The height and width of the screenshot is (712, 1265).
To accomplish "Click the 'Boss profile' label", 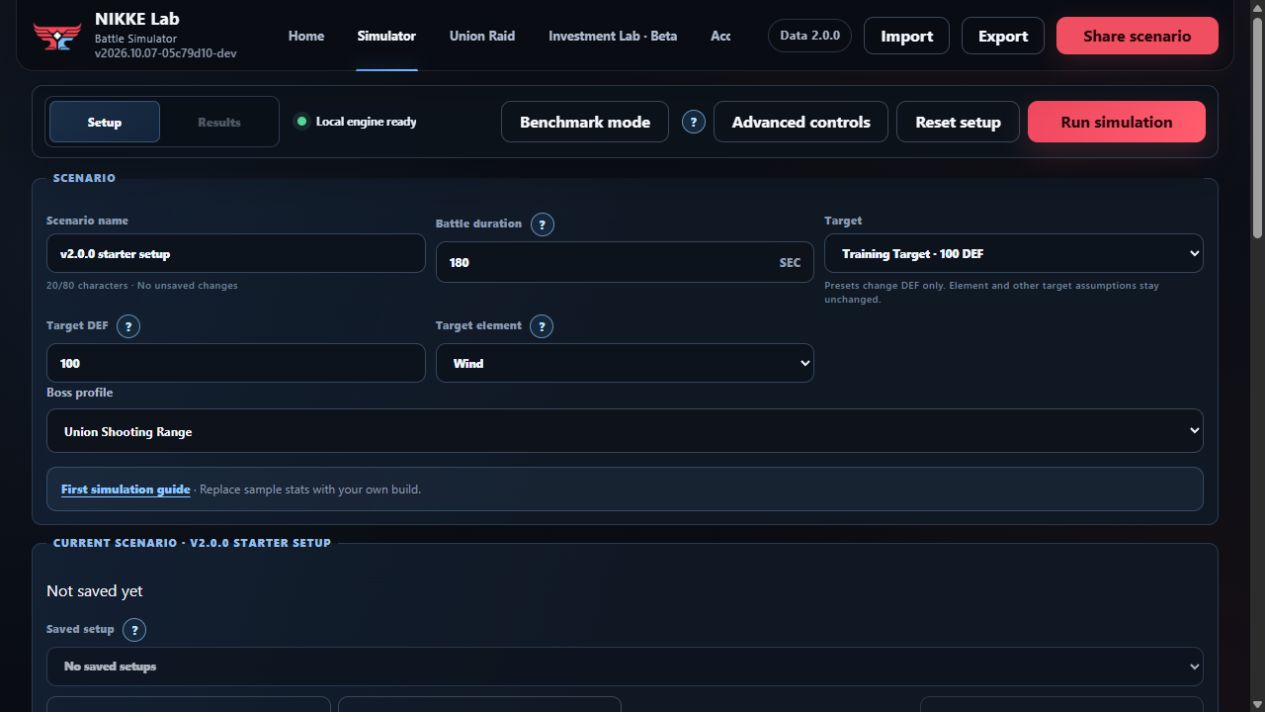I will coord(79,393).
